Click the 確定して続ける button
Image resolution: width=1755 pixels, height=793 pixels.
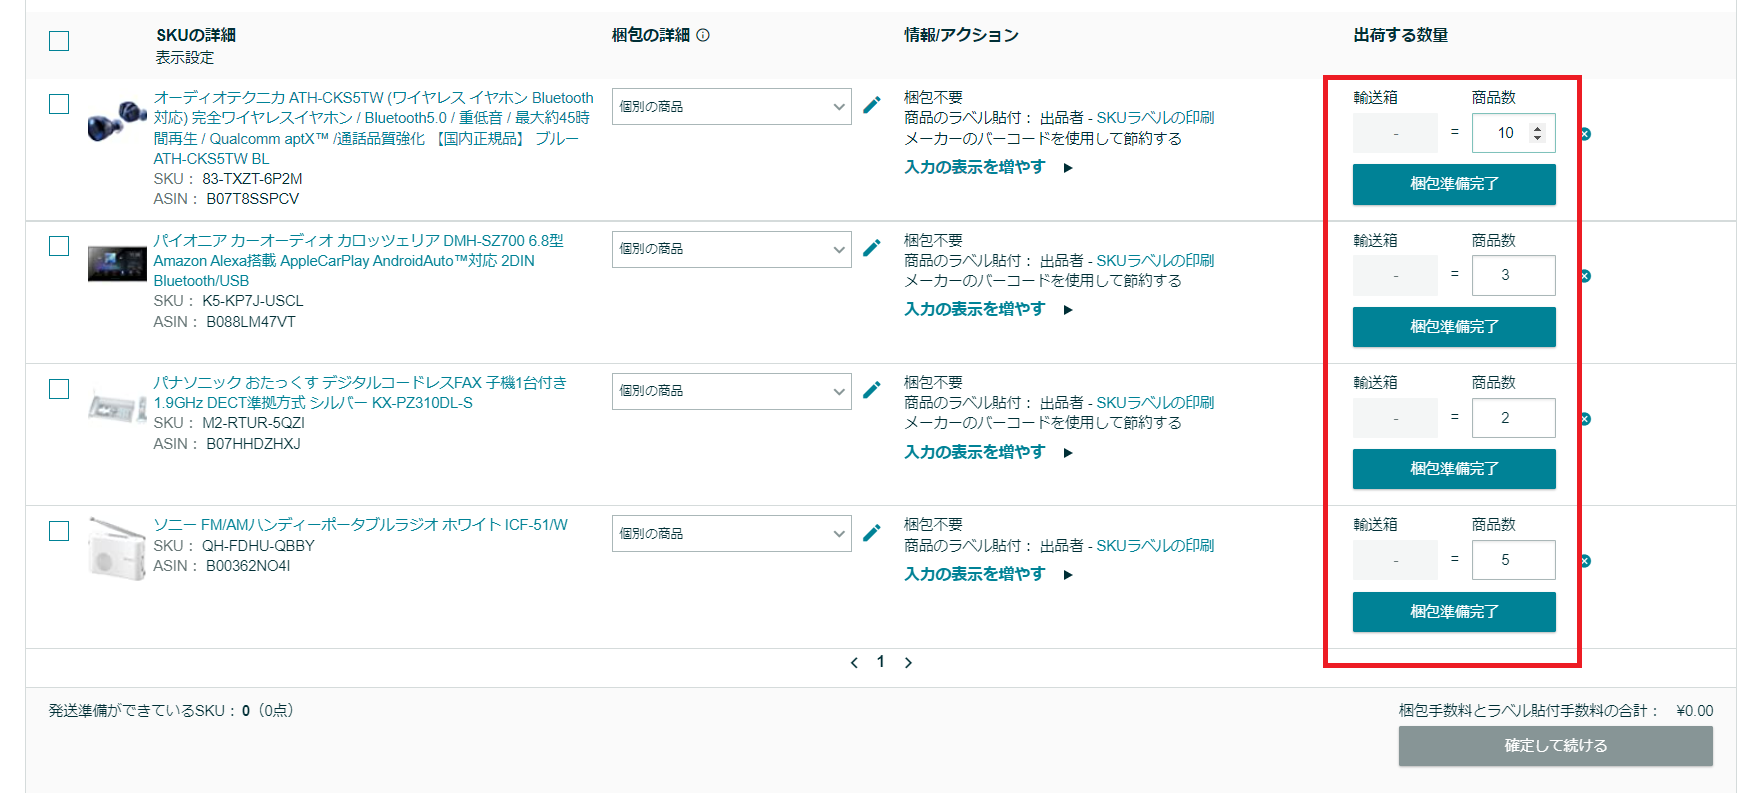(x=1556, y=746)
